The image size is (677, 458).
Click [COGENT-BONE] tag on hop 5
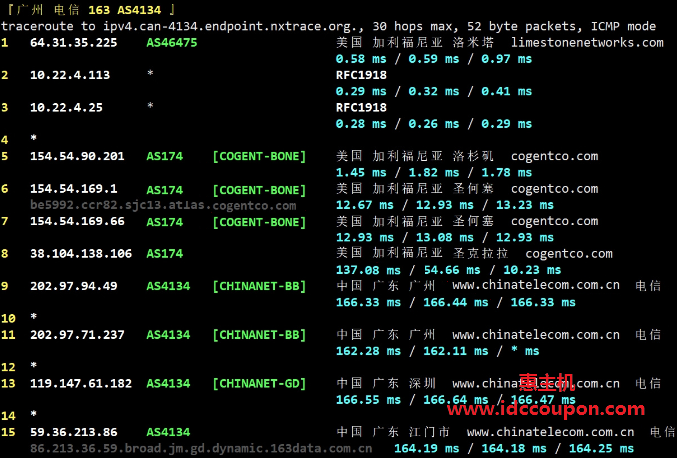tap(259, 156)
